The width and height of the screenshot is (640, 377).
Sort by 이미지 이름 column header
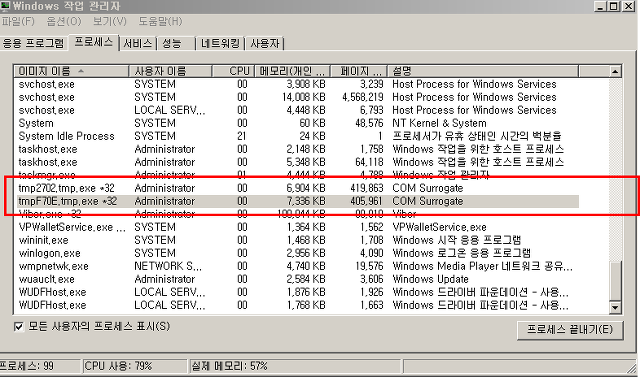coord(71,71)
